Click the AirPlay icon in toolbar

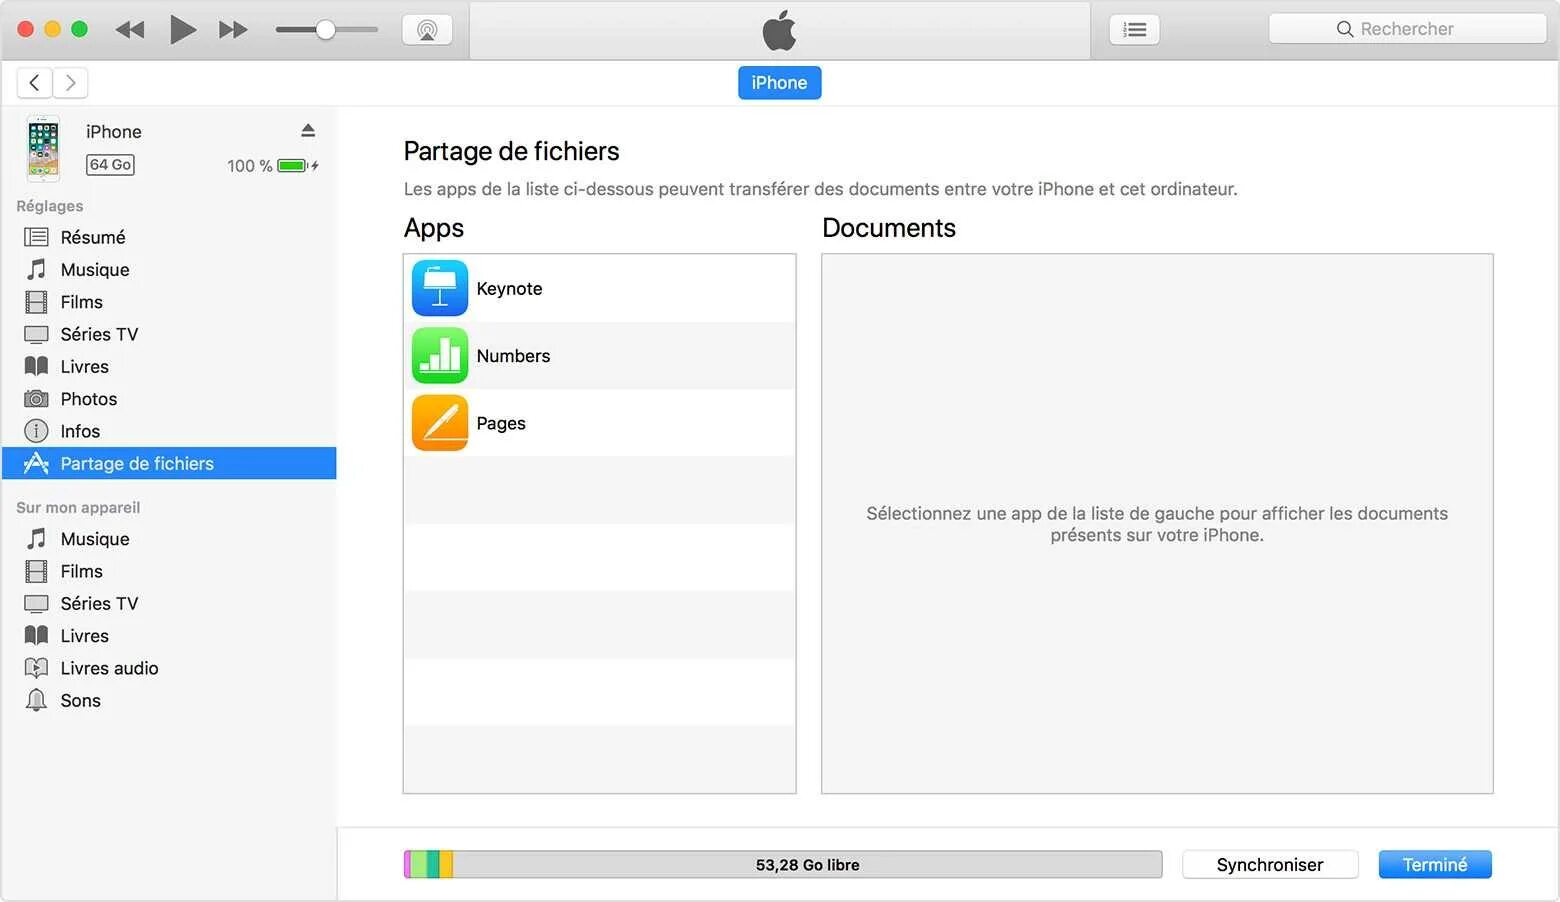427,29
